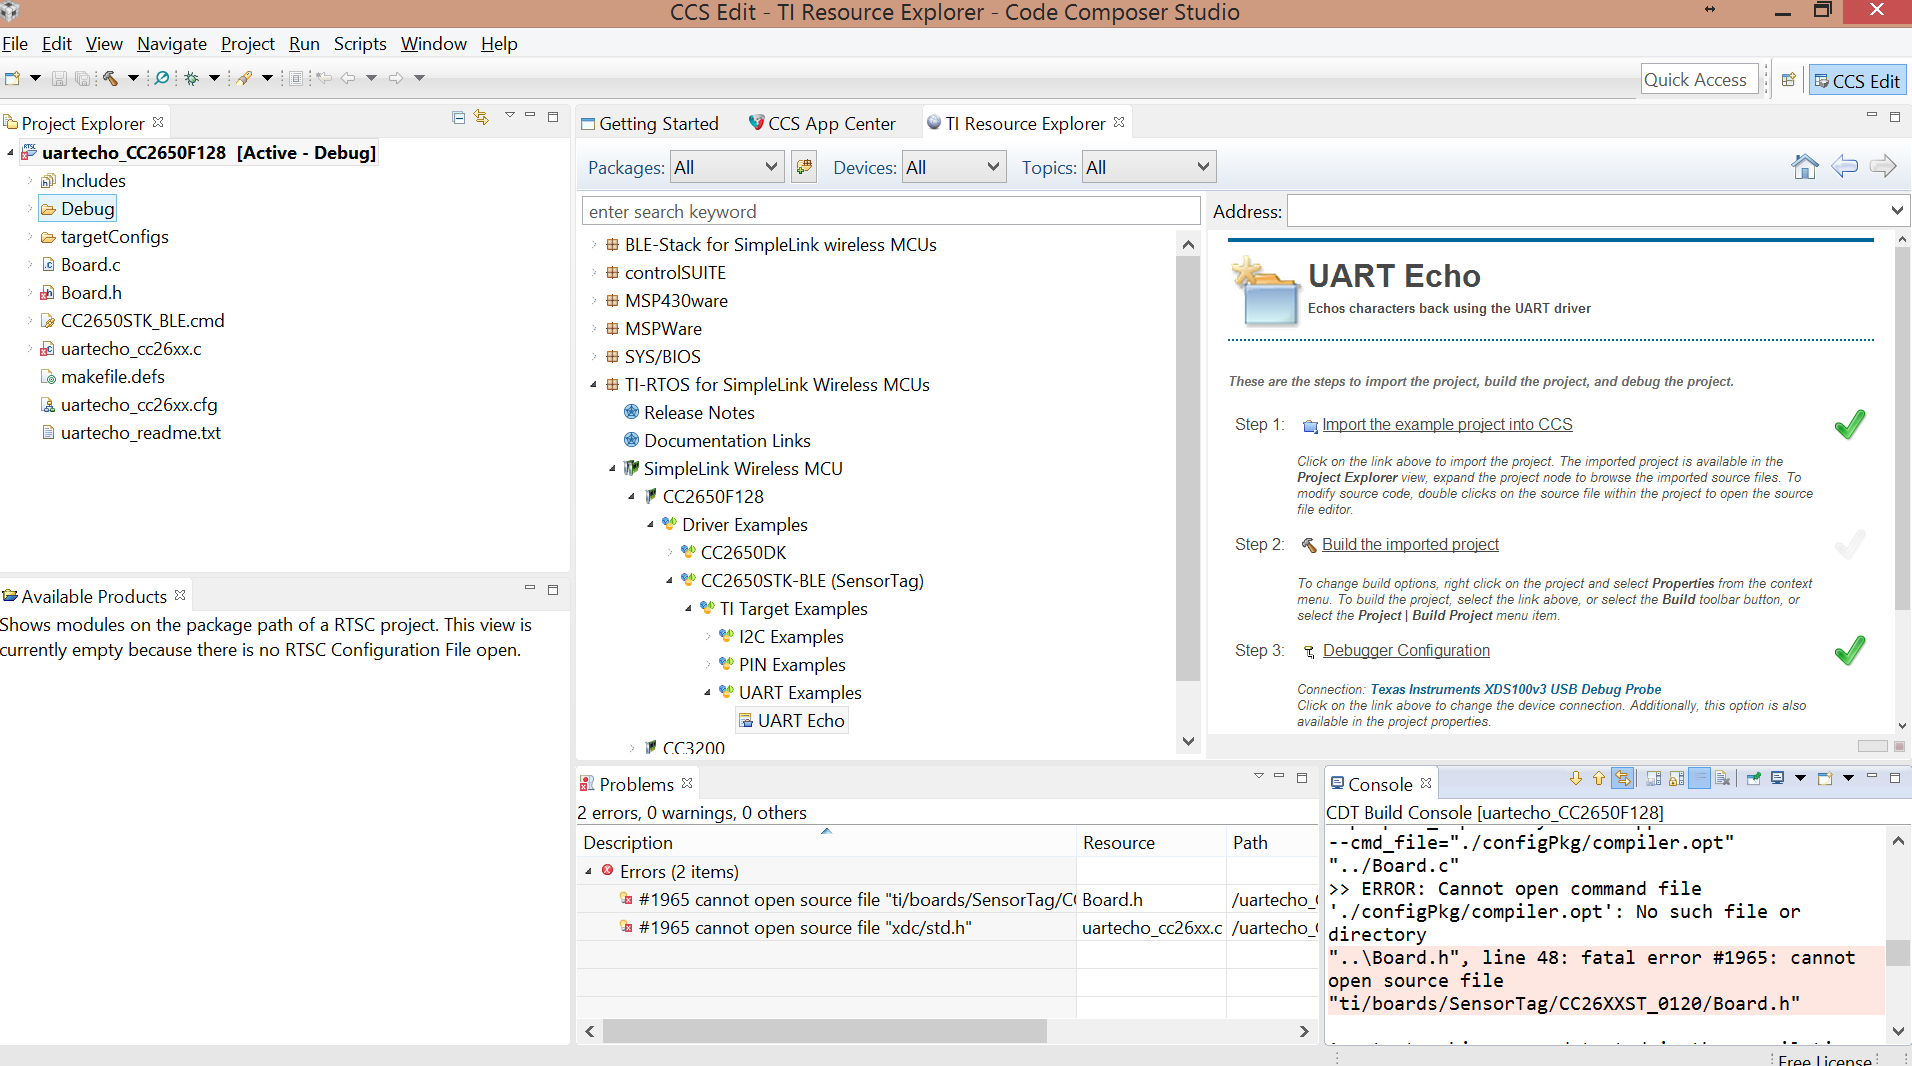Click Back arrow in Resource Explorer

(1844, 166)
